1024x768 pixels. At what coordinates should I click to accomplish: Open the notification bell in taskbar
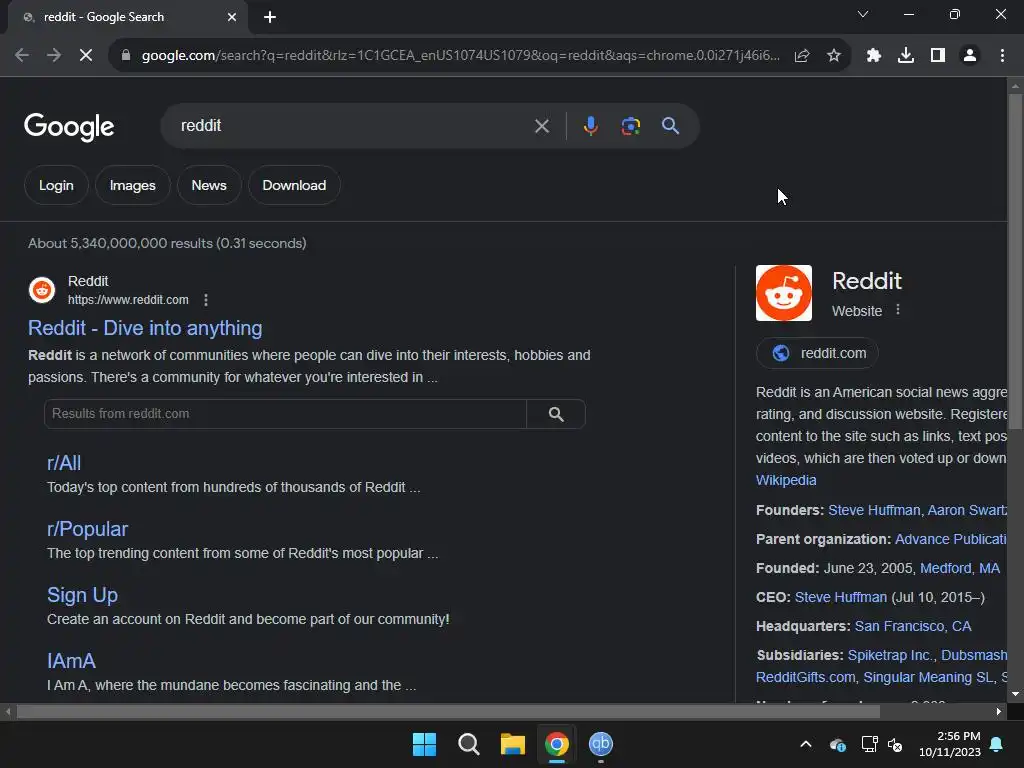(997, 744)
